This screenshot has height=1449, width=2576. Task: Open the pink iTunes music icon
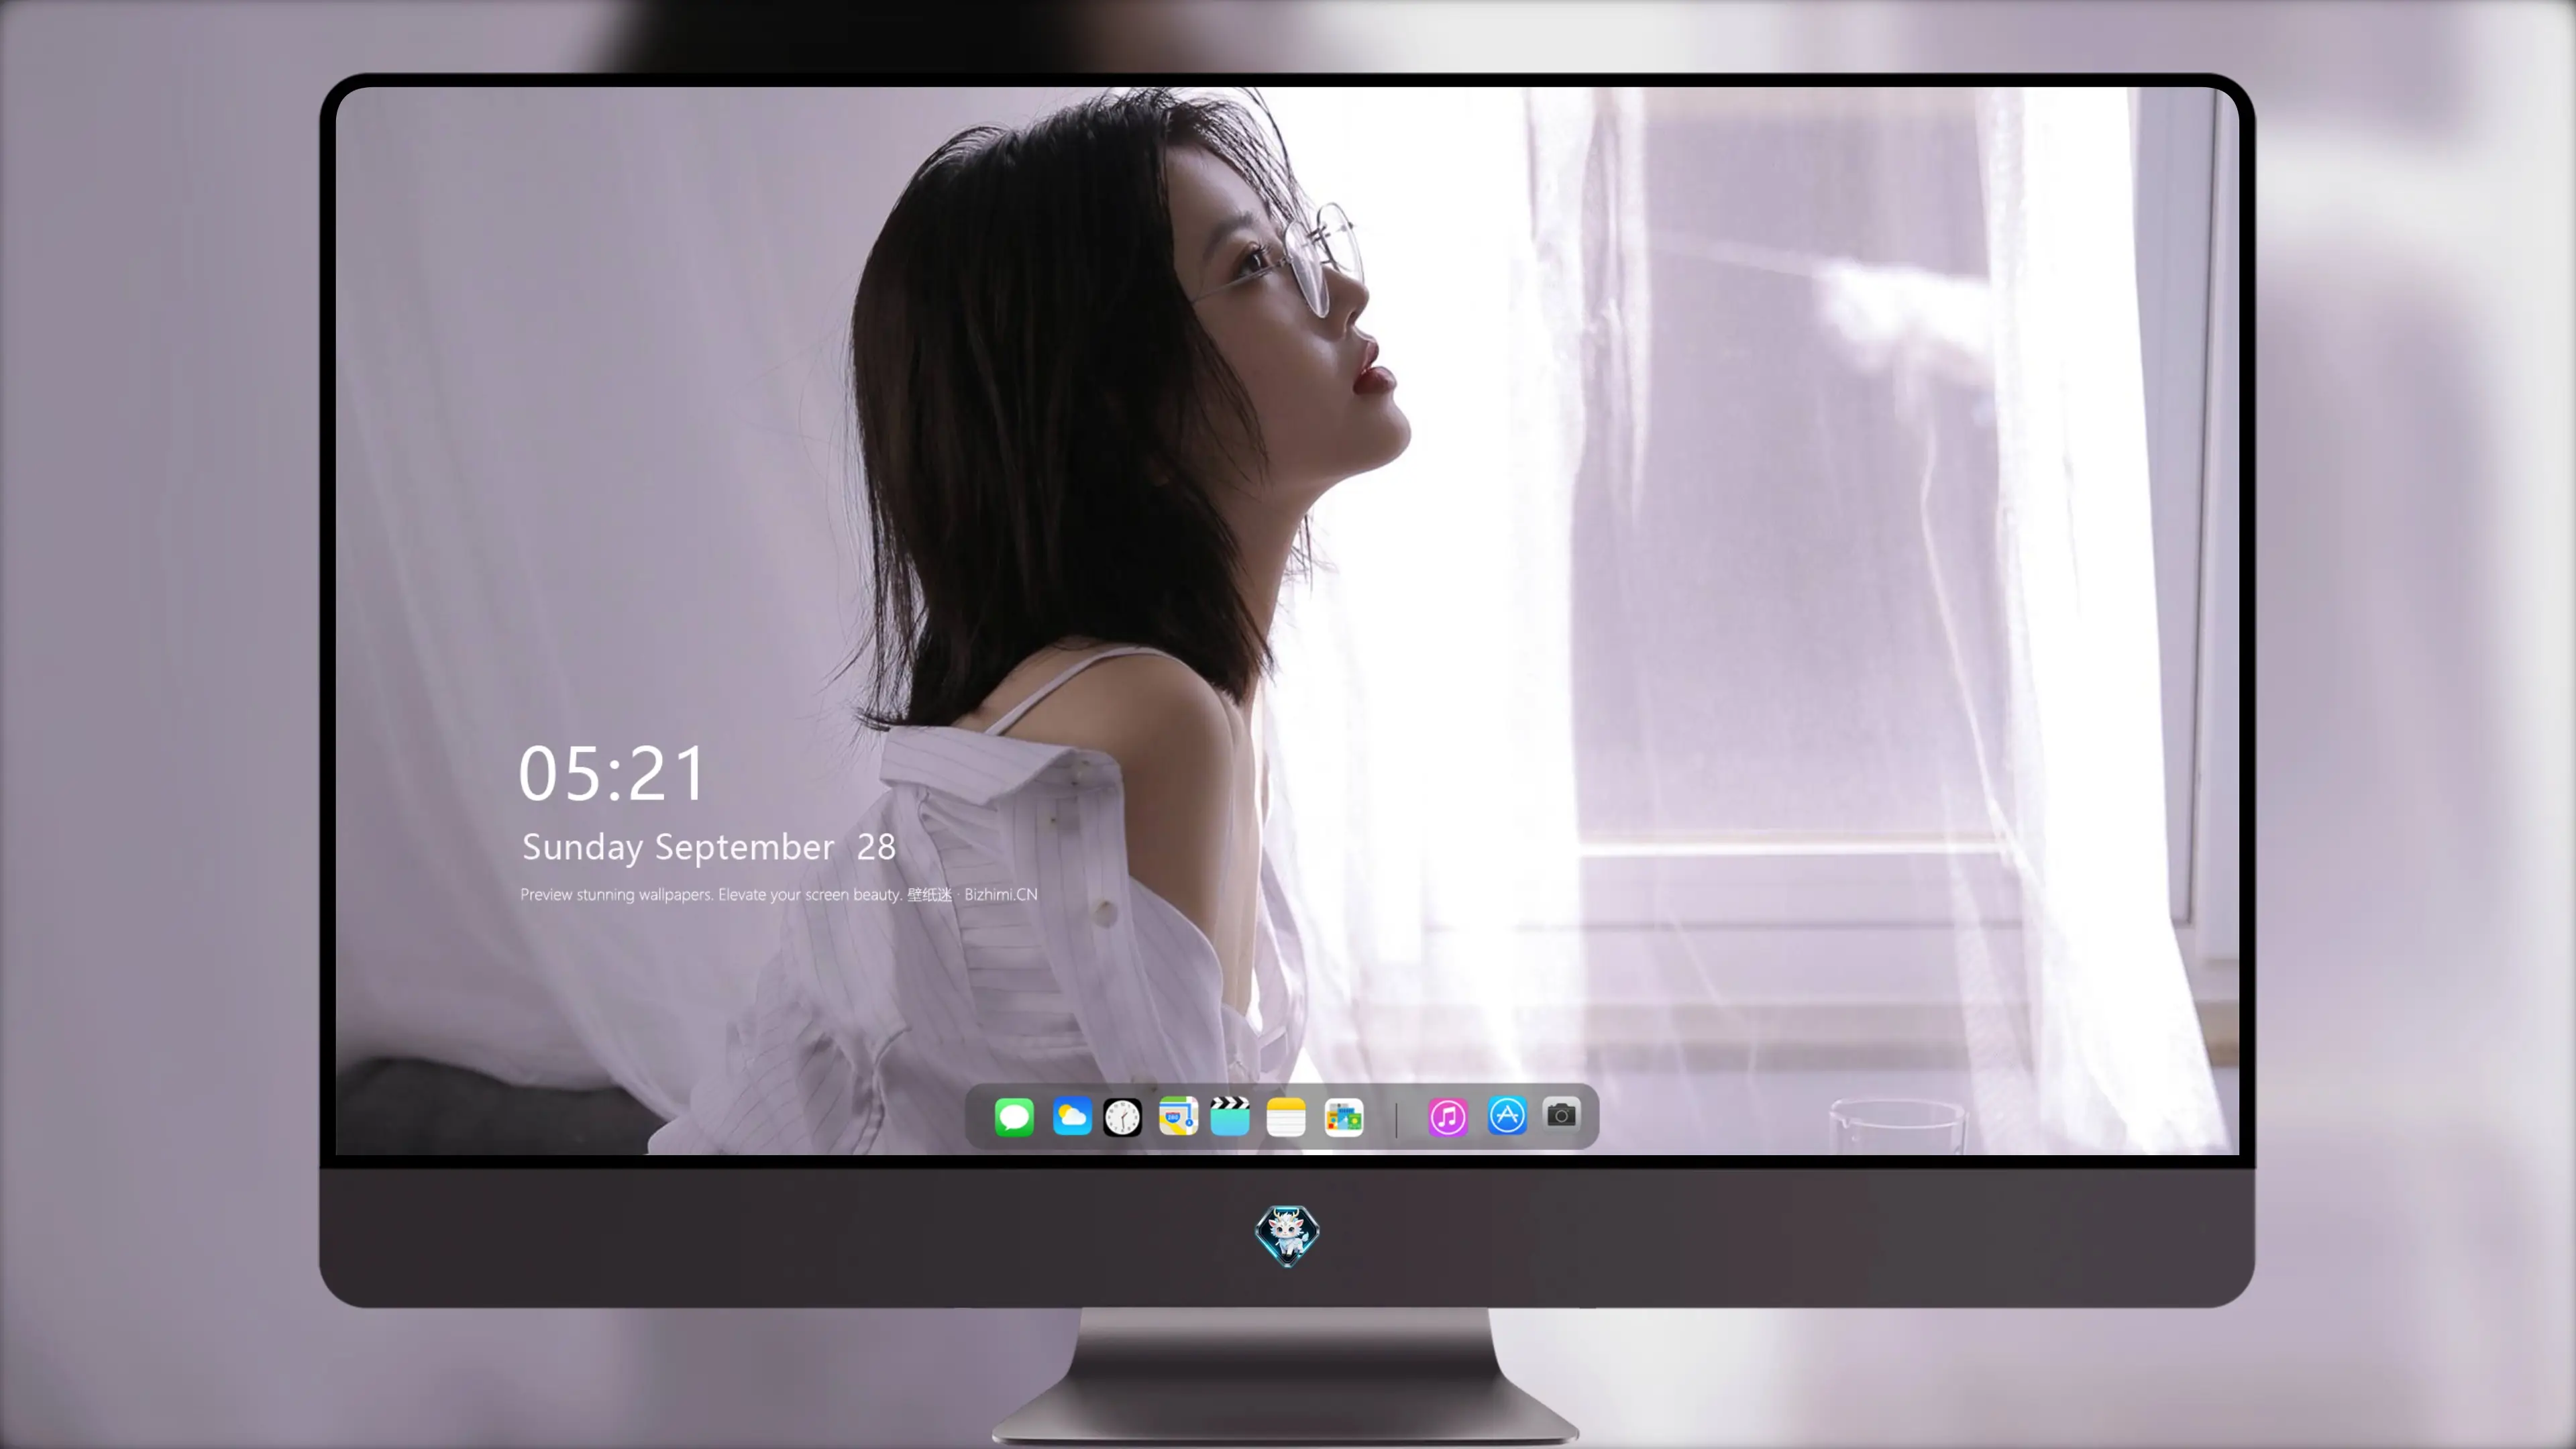tap(1448, 1117)
